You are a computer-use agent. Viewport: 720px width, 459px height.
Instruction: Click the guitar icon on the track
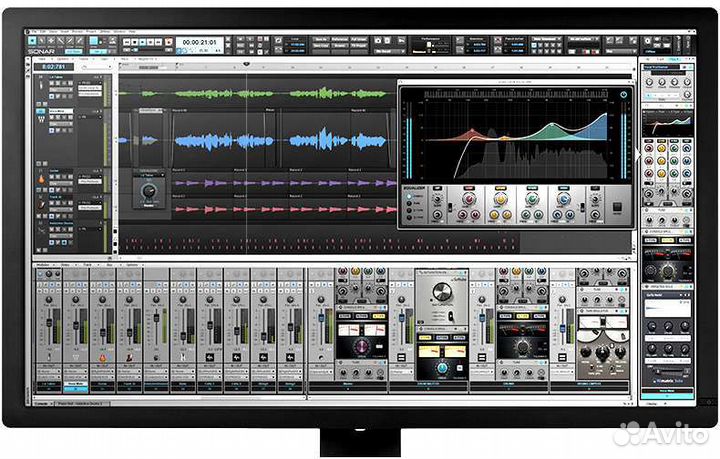point(42,176)
